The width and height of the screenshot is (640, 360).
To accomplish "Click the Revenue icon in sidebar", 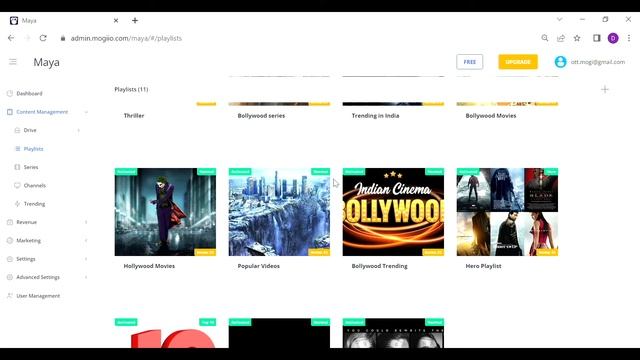I will 10,222.
